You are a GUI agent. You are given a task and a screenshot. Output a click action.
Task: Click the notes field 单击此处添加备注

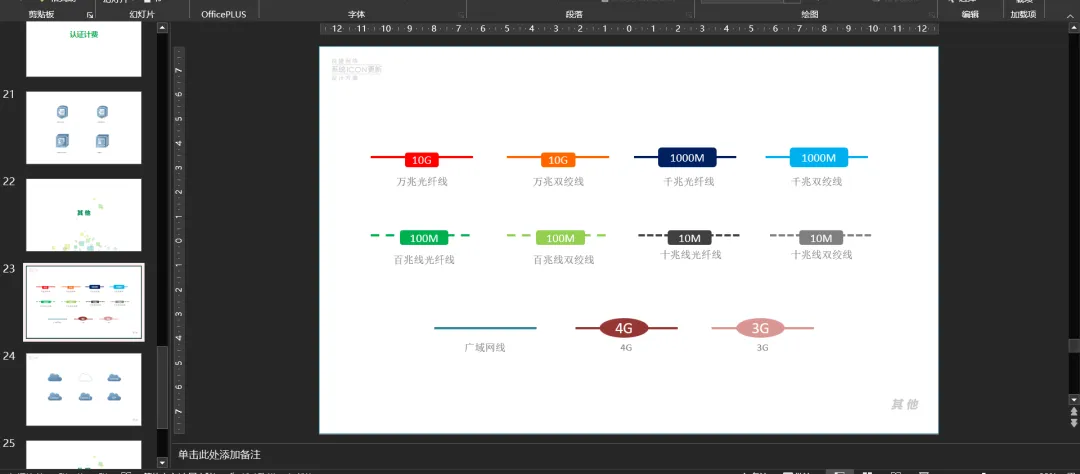coord(220,455)
